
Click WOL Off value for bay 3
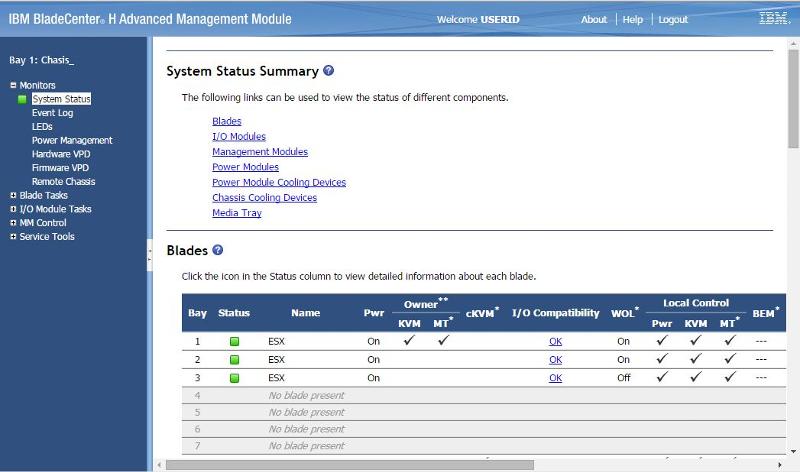click(623, 378)
